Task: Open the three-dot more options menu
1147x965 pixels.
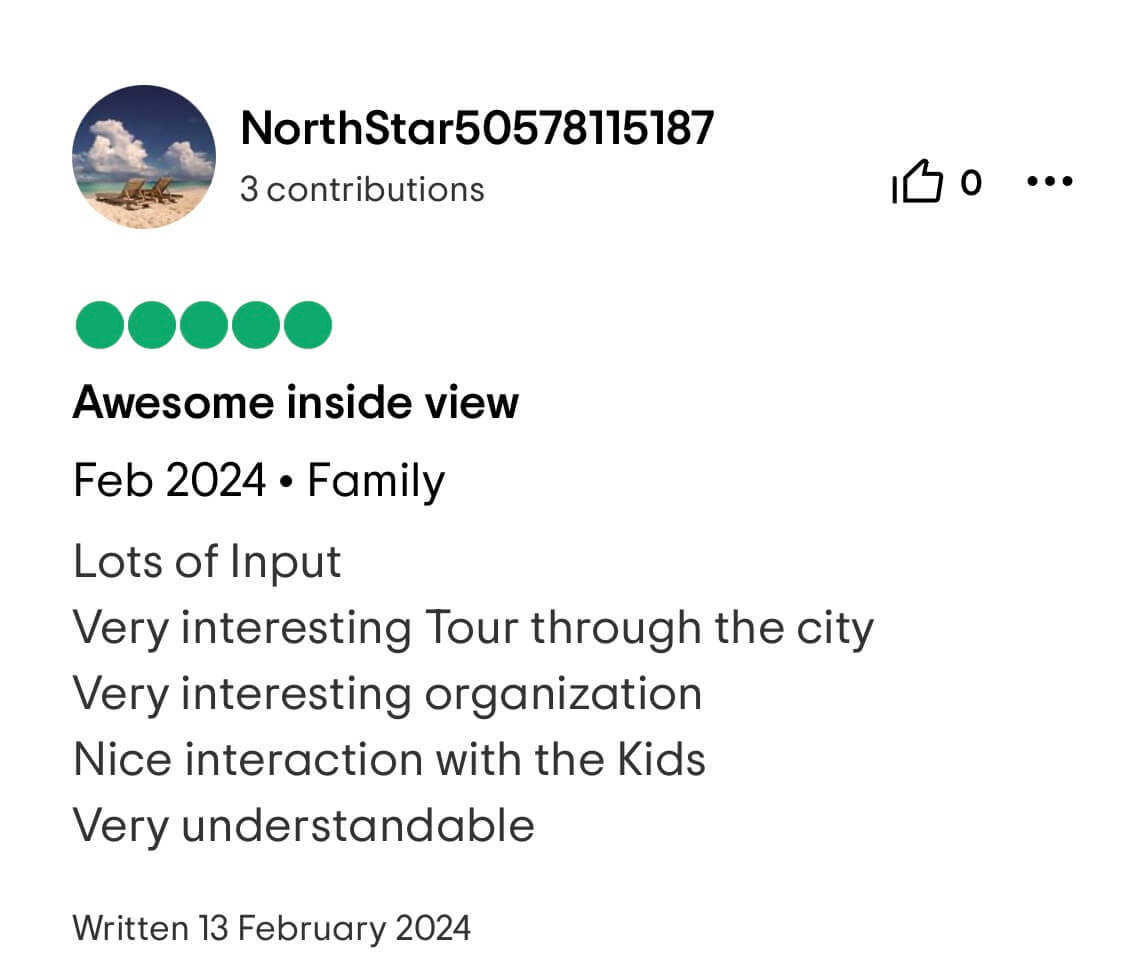Action: coord(1050,183)
